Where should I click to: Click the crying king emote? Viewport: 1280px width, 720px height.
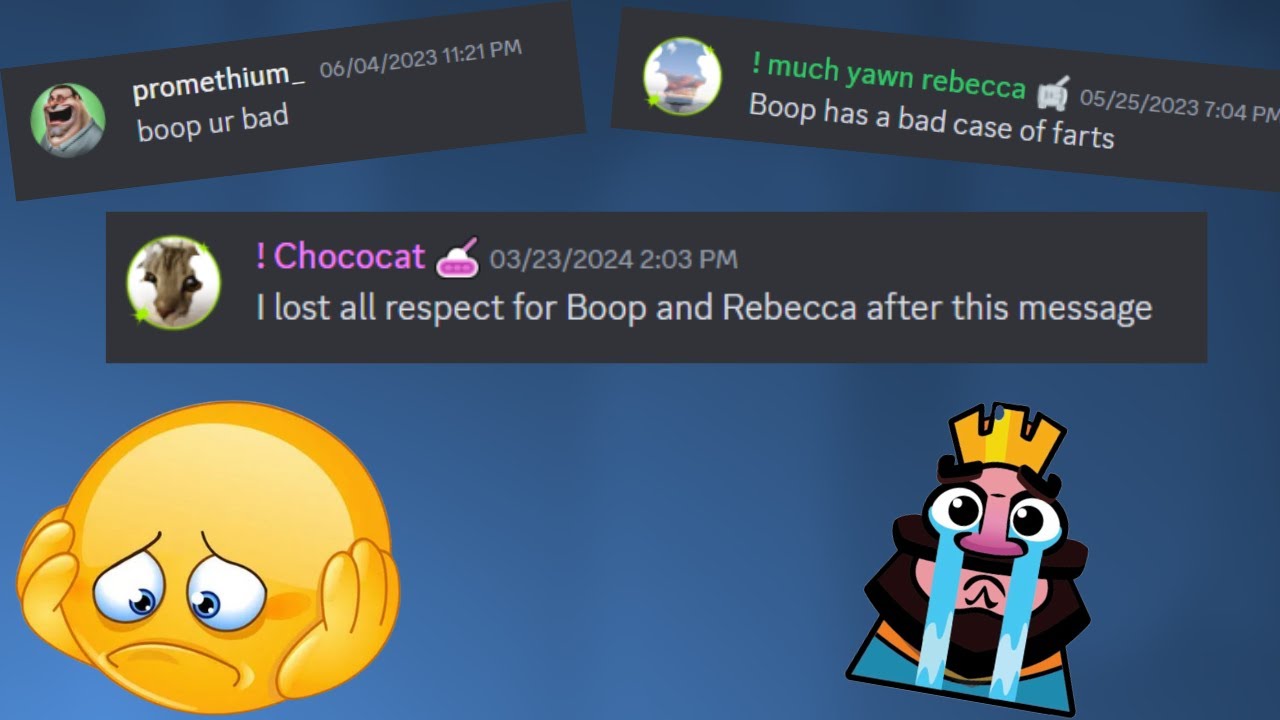[967, 560]
